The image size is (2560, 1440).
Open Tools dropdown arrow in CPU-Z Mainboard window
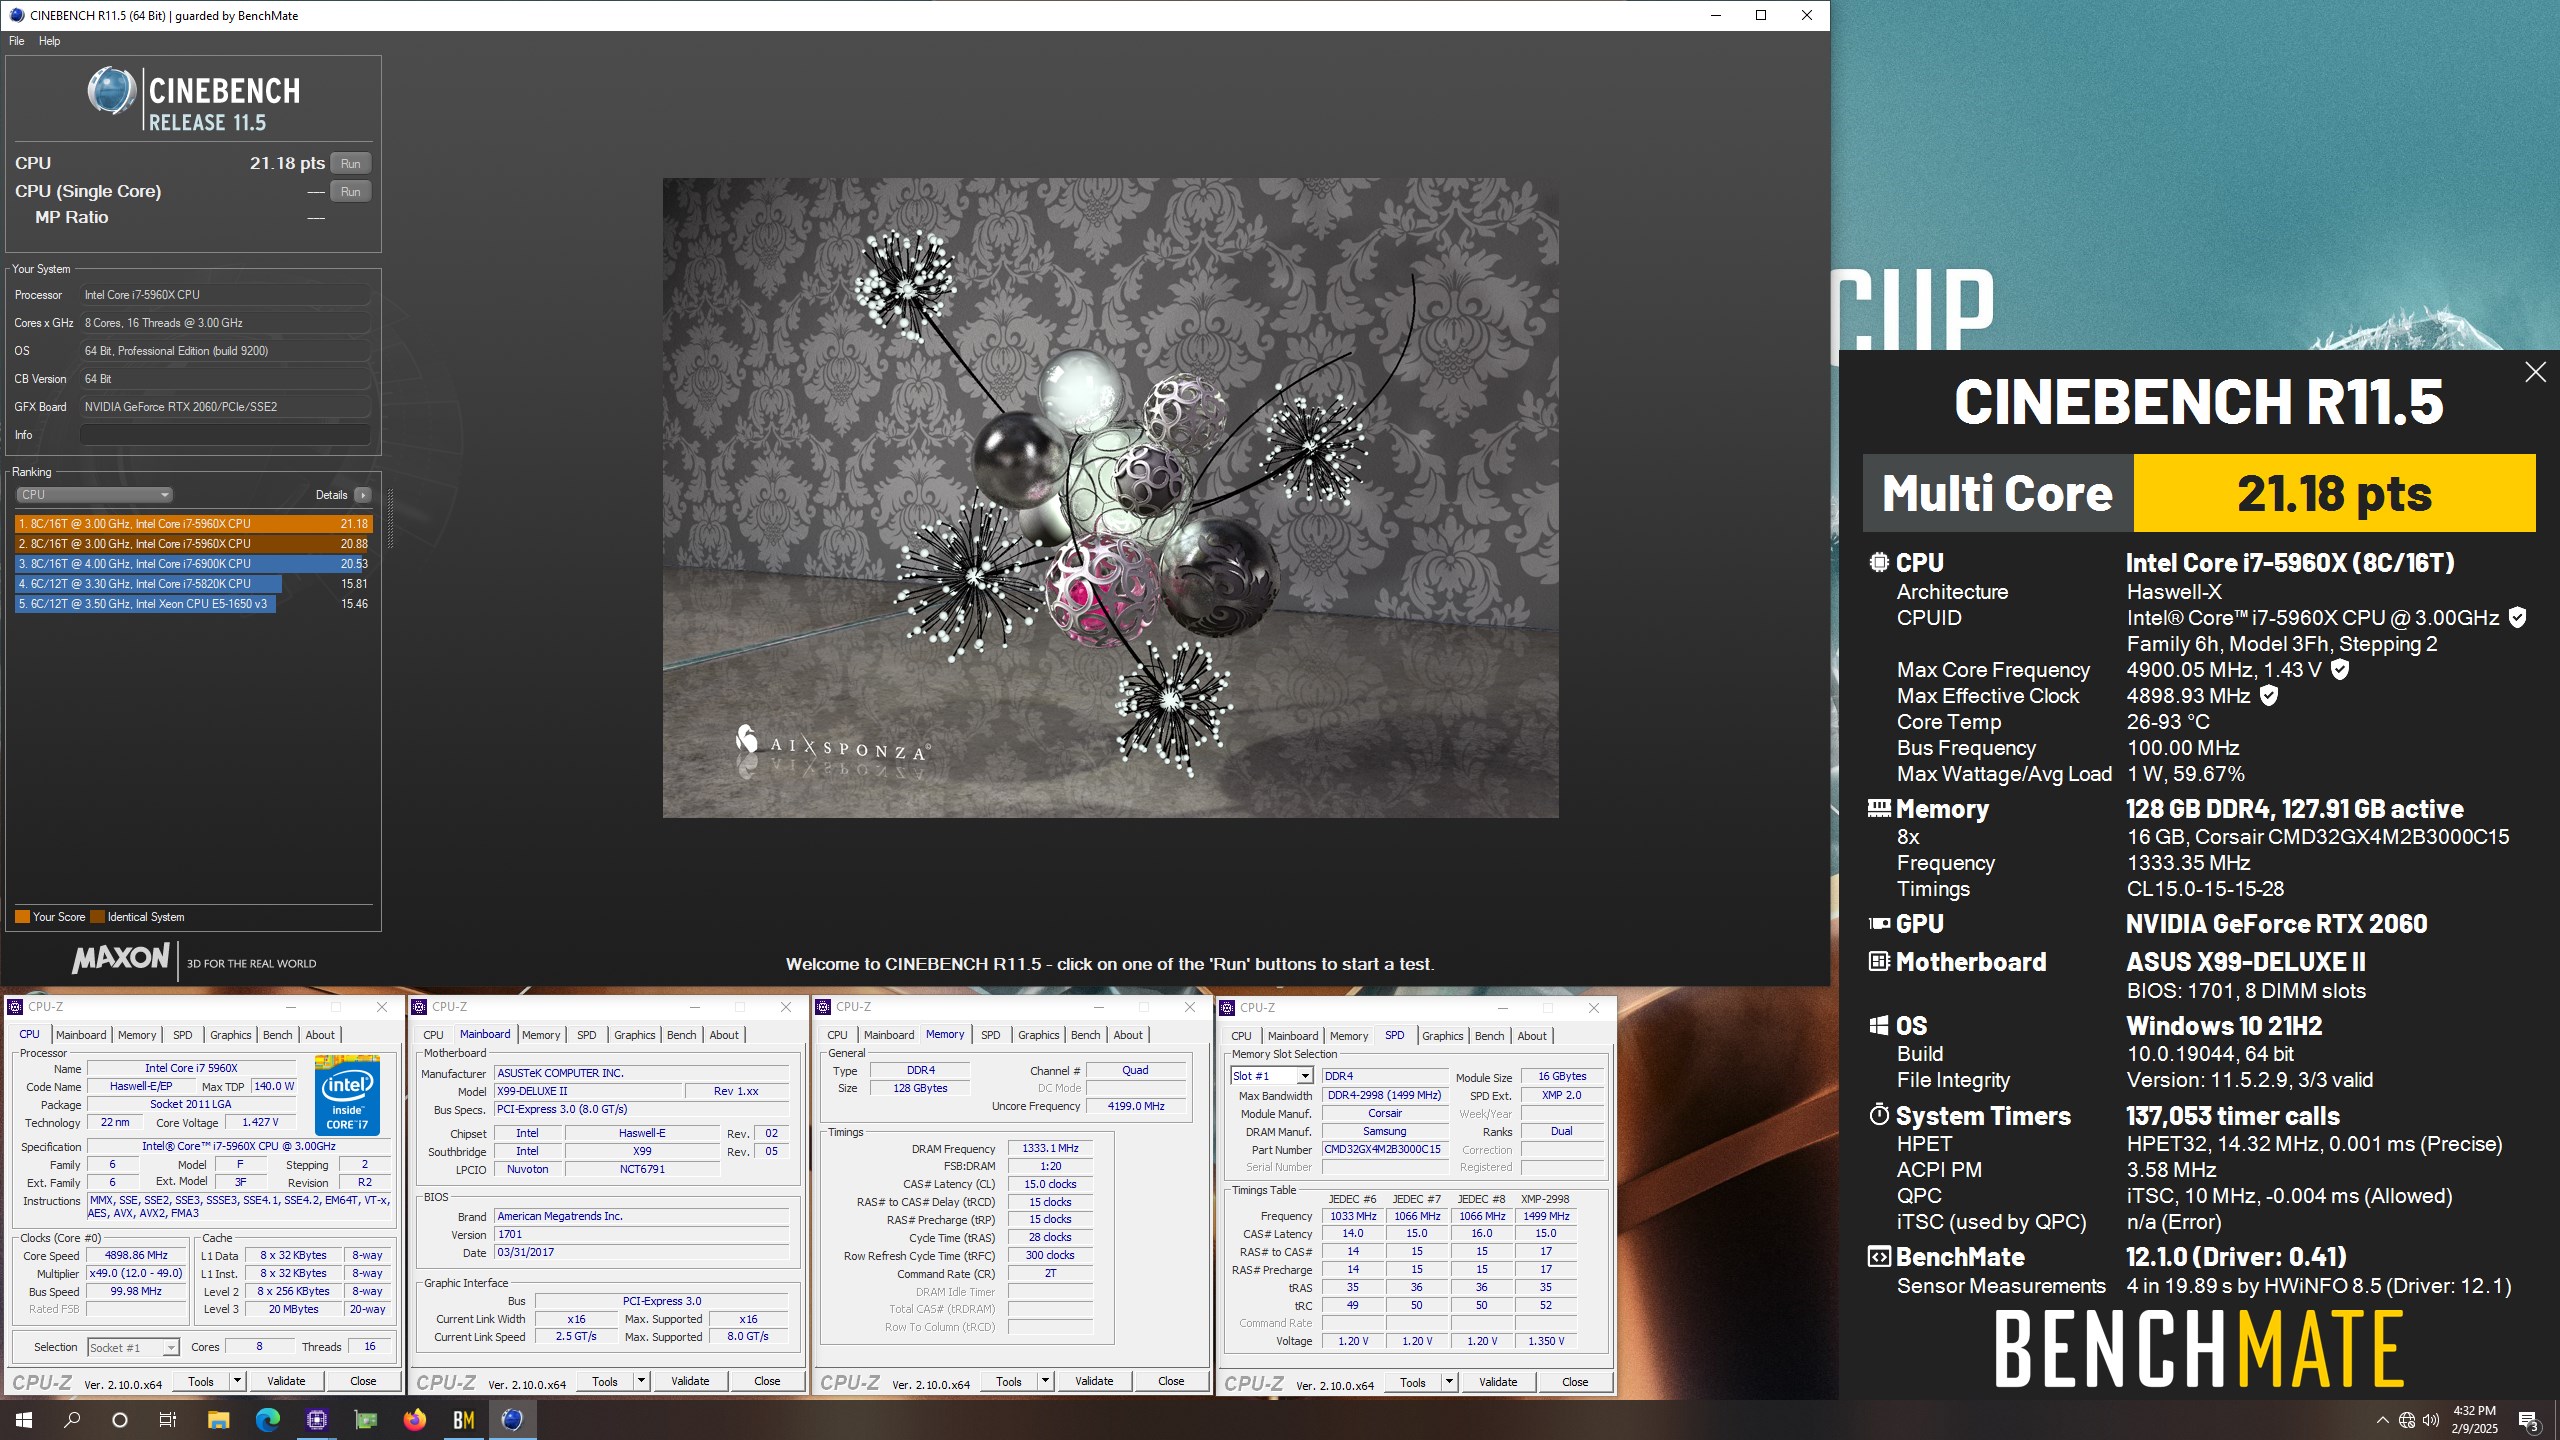(x=641, y=1381)
